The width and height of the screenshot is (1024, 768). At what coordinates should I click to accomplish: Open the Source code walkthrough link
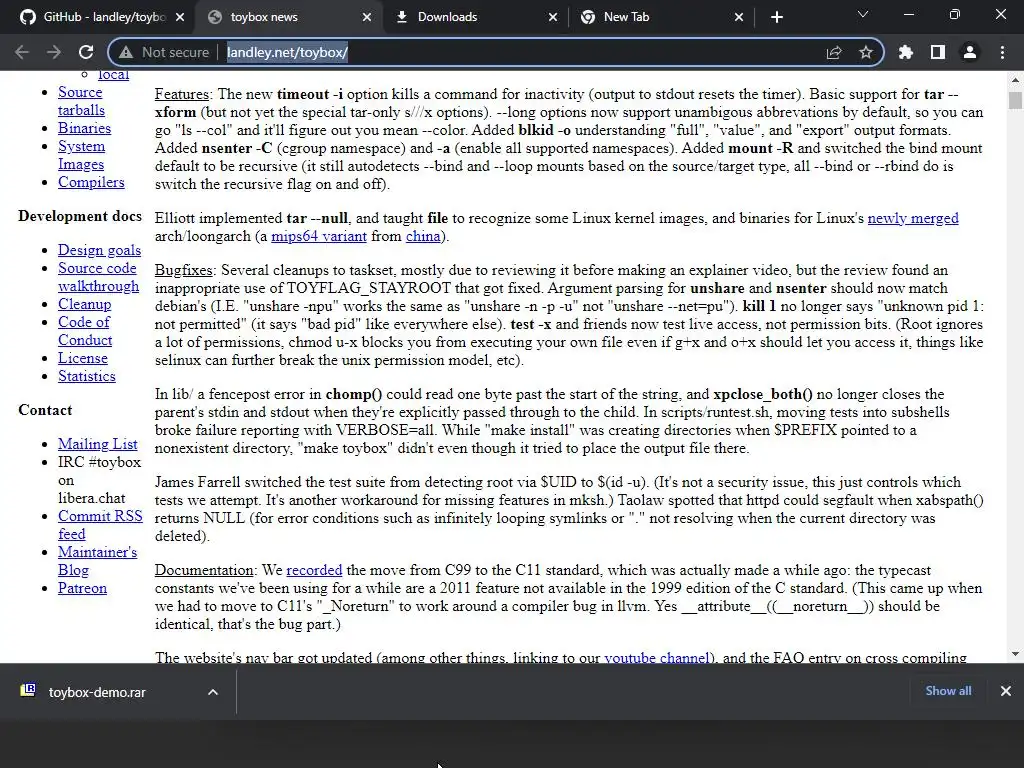coord(98,277)
